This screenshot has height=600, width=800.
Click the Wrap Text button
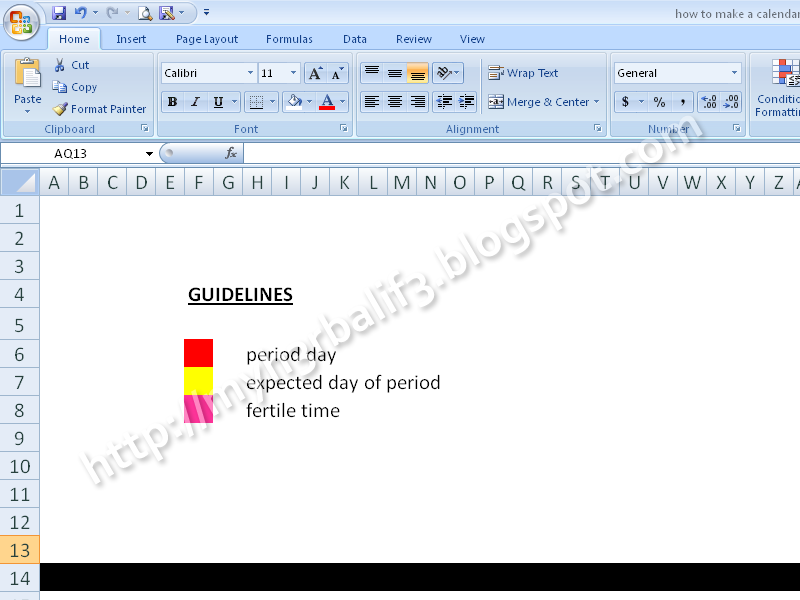coord(523,73)
